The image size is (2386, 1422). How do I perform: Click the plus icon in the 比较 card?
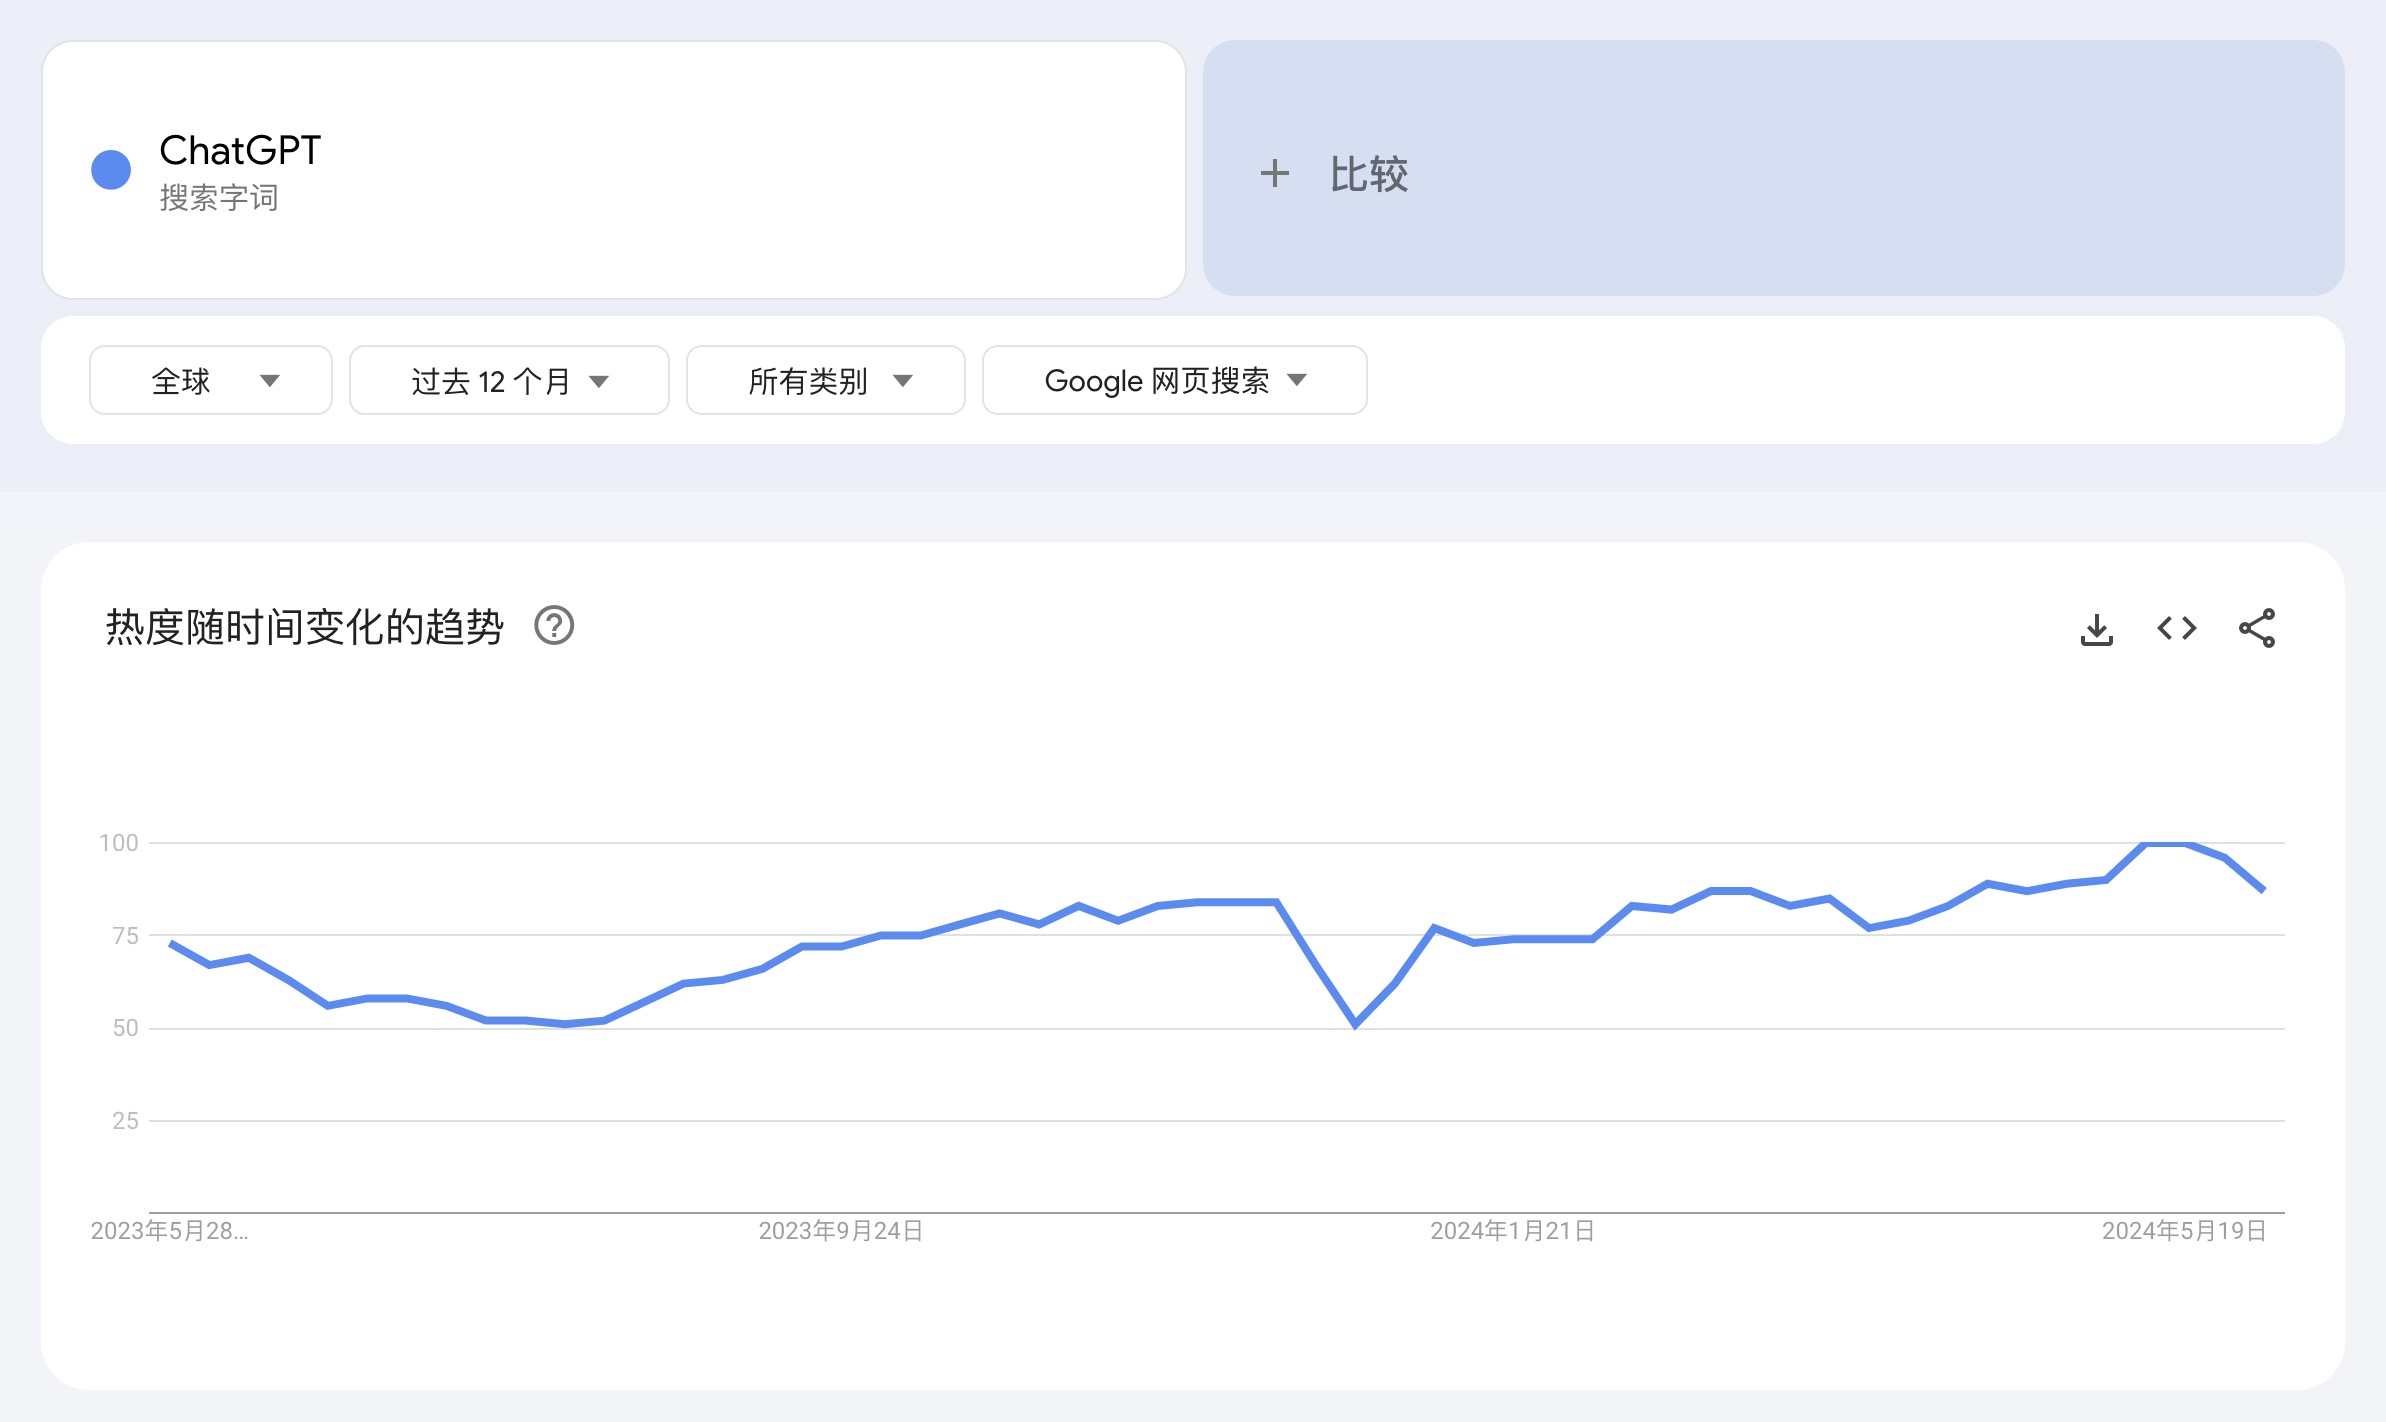point(1275,173)
